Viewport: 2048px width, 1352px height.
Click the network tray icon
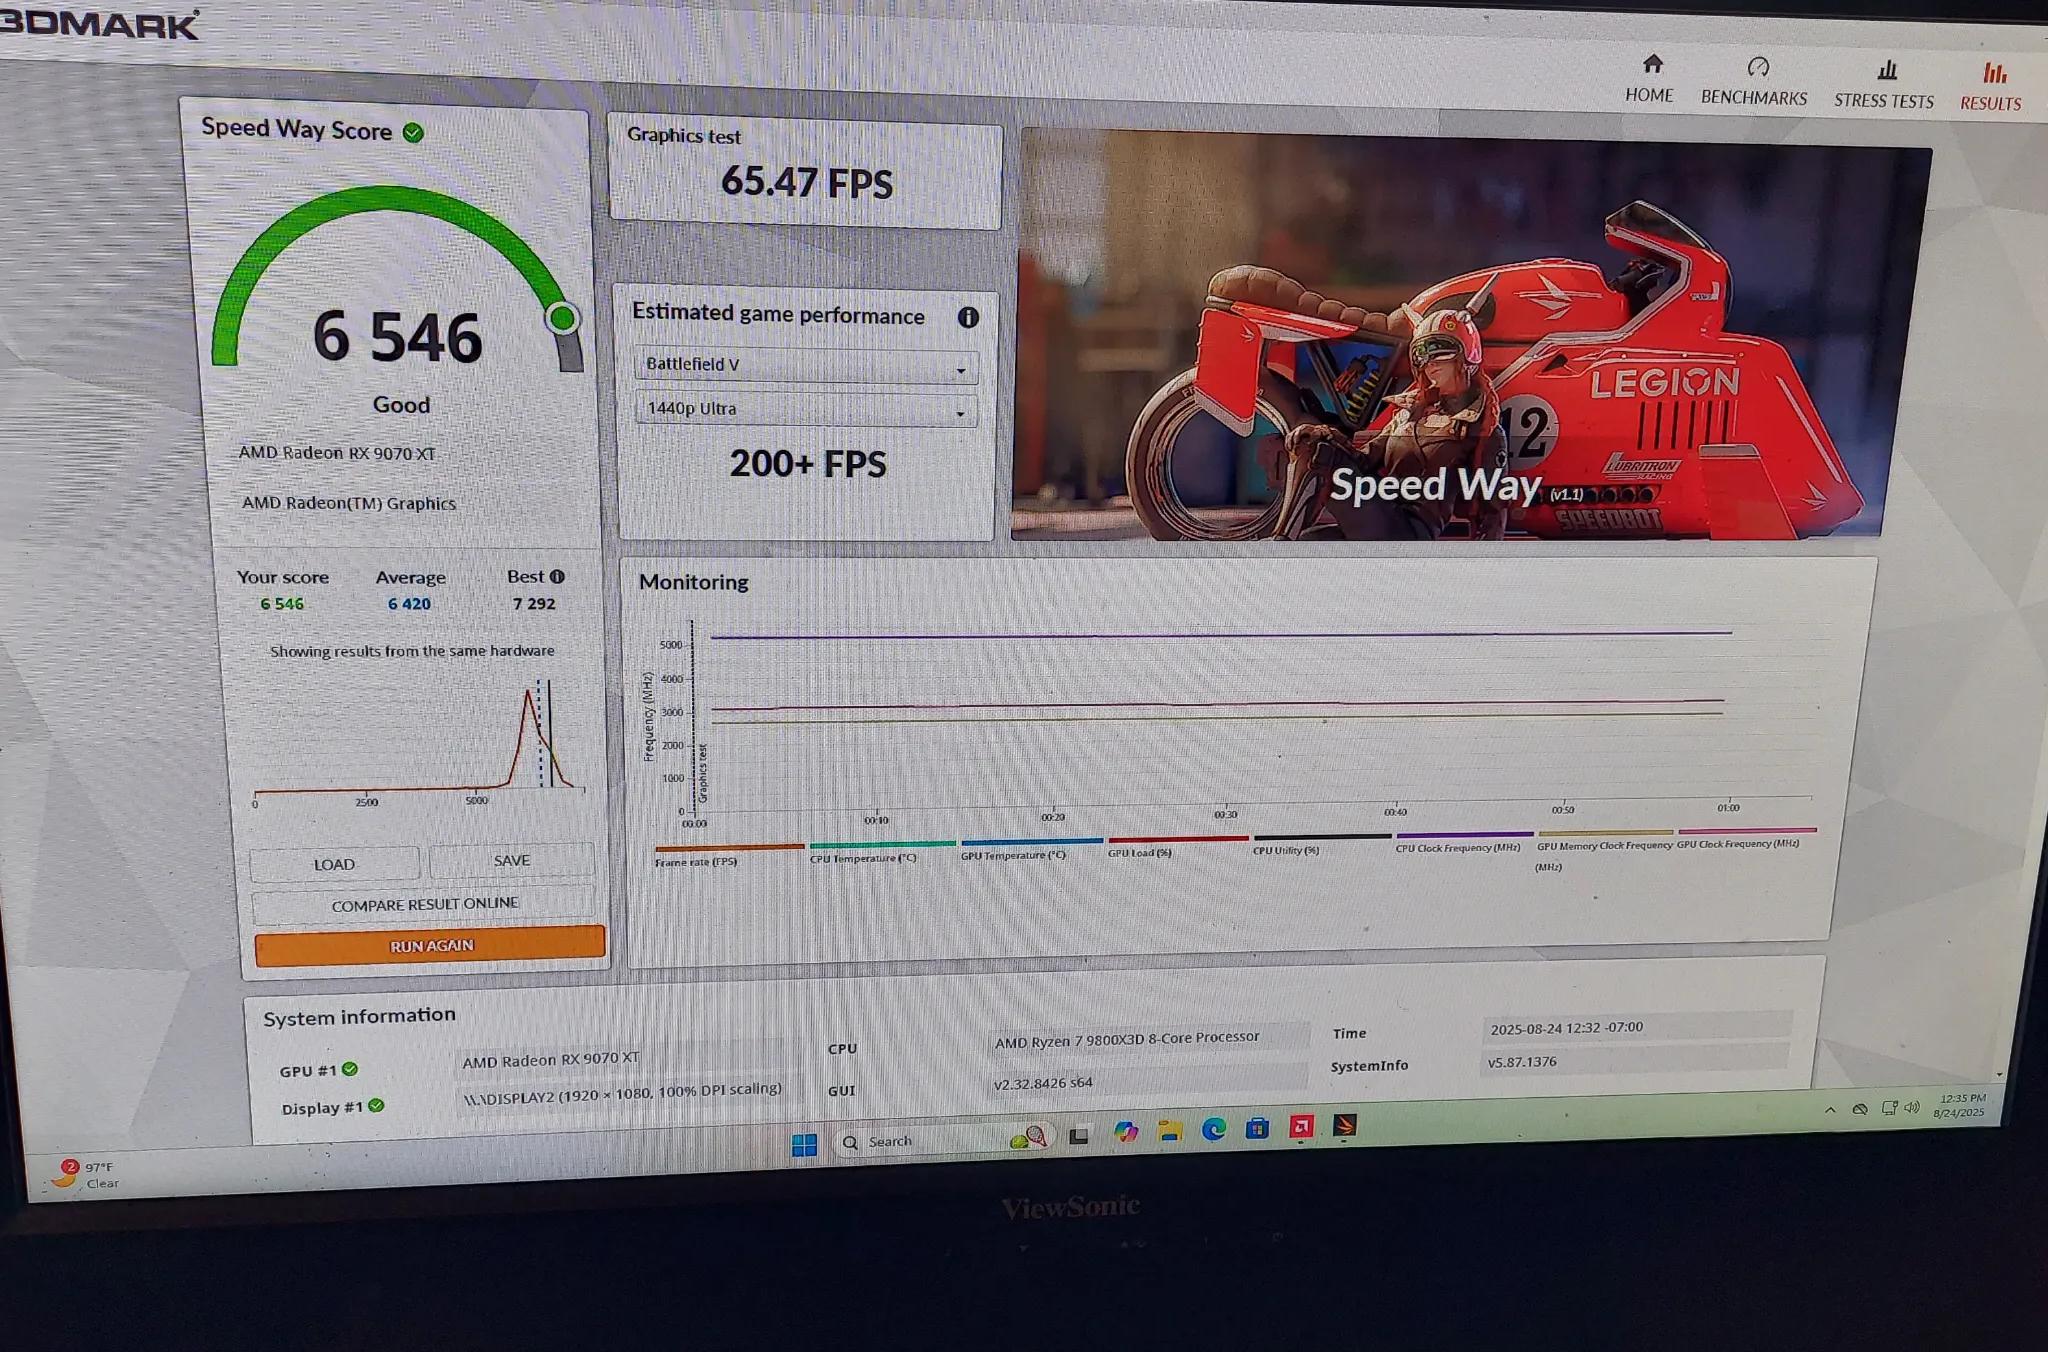point(1888,1108)
